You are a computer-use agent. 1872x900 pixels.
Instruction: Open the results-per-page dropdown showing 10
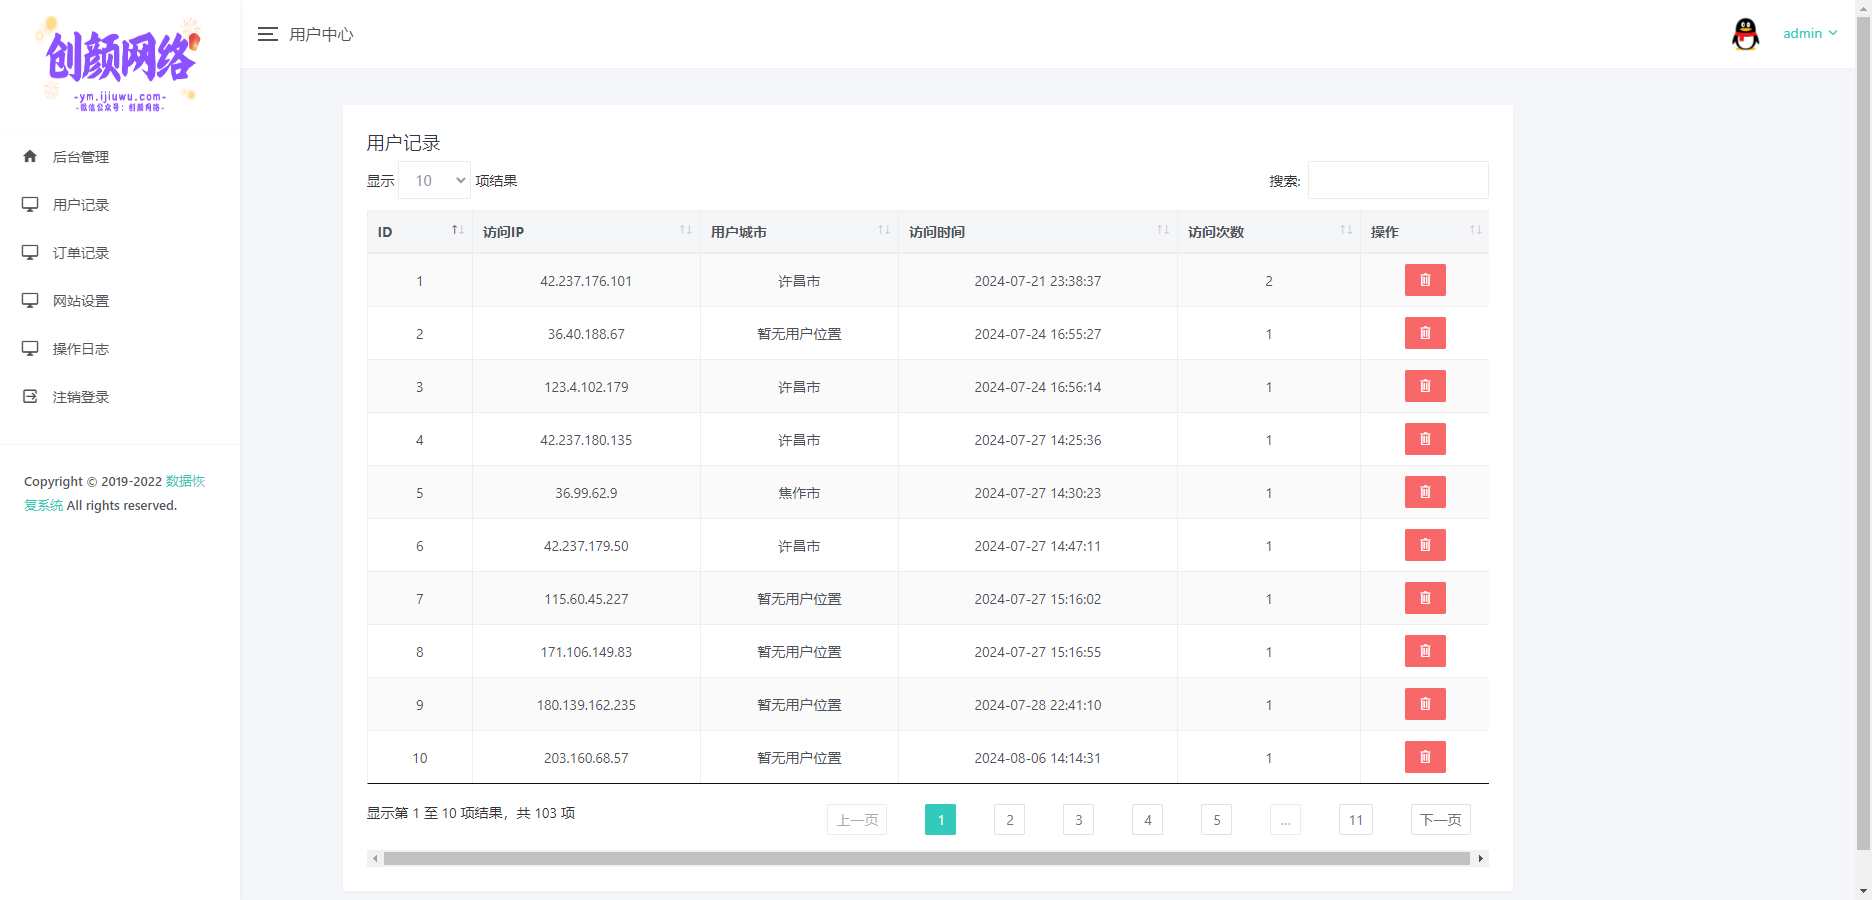[x=435, y=181]
